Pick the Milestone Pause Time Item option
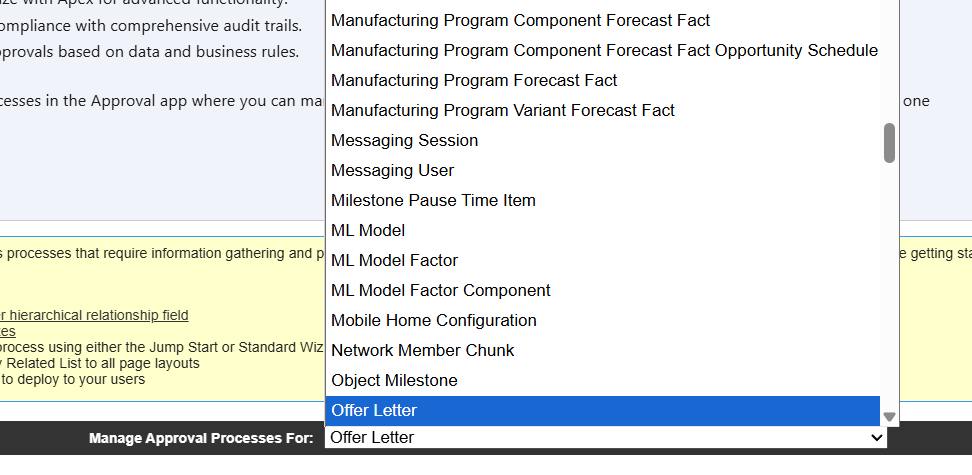Viewport: 972px width, 475px height. (433, 200)
